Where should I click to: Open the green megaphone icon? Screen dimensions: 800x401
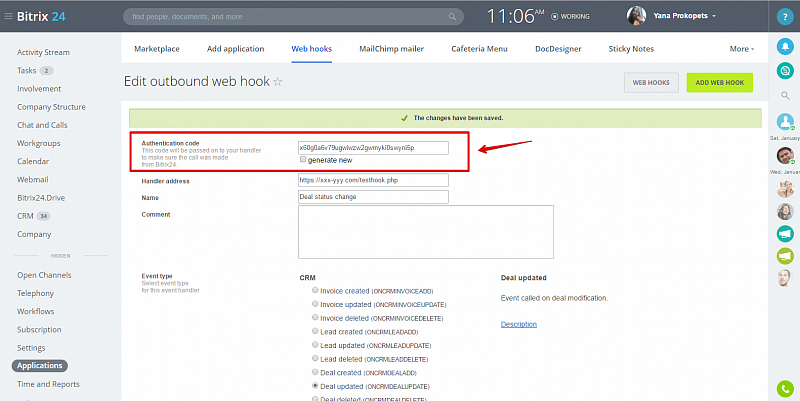click(x=785, y=256)
